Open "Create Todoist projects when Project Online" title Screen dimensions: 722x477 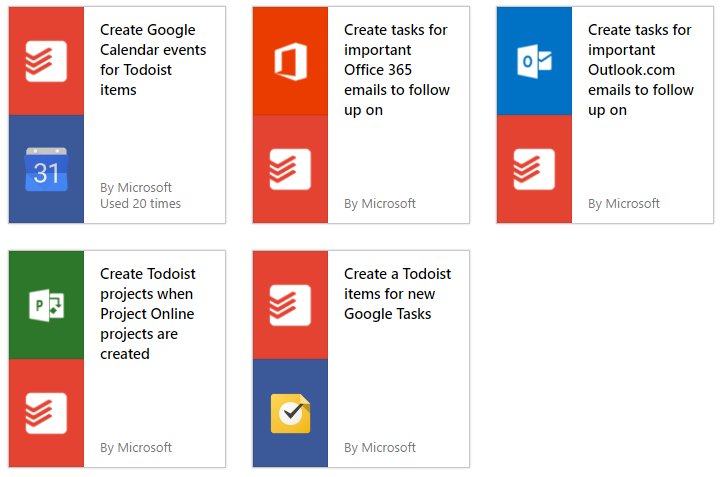click(x=148, y=314)
